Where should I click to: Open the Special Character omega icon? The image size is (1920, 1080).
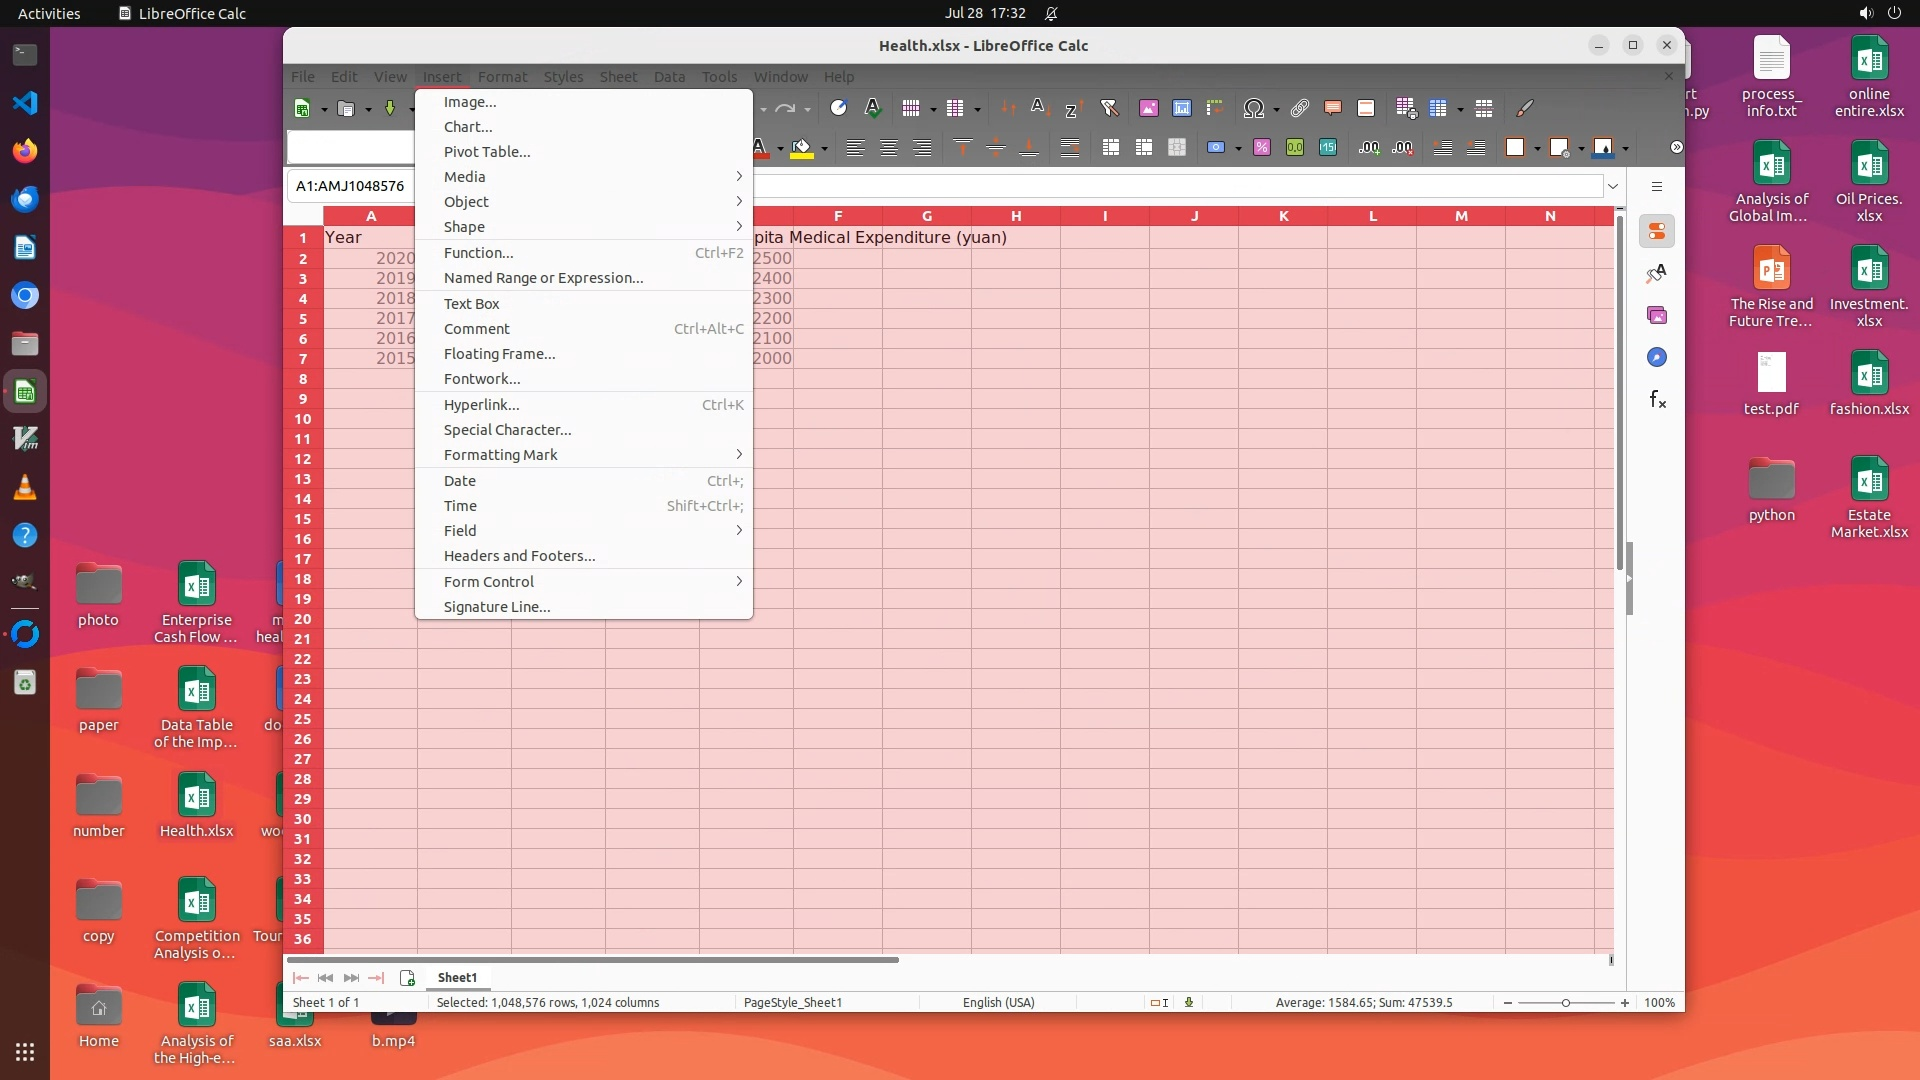[x=1253, y=108]
